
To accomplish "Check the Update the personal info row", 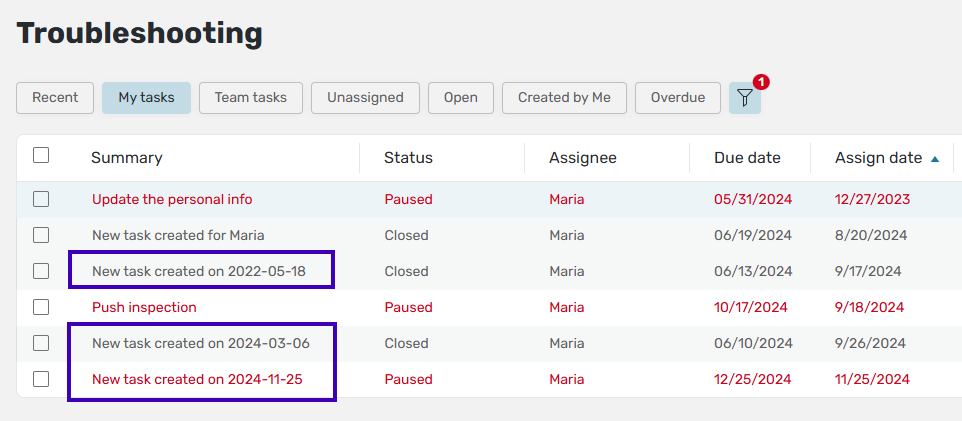I will click(41, 199).
